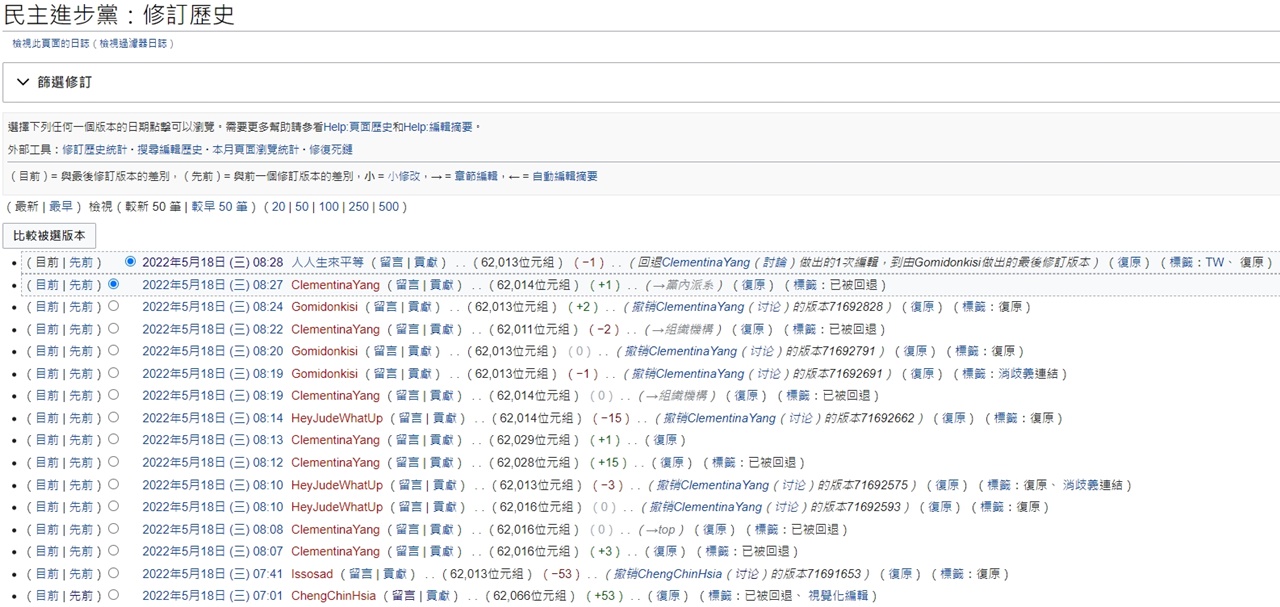The image size is (1280, 607).
Task: Open the 檢視過濾器日誌 filter log link
Action: [133, 44]
